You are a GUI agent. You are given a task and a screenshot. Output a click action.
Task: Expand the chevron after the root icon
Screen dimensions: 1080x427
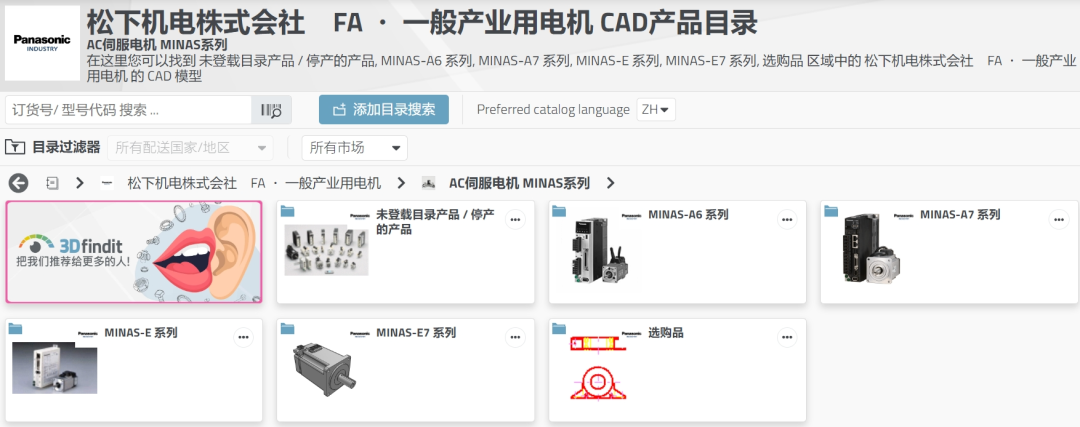tap(80, 183)
